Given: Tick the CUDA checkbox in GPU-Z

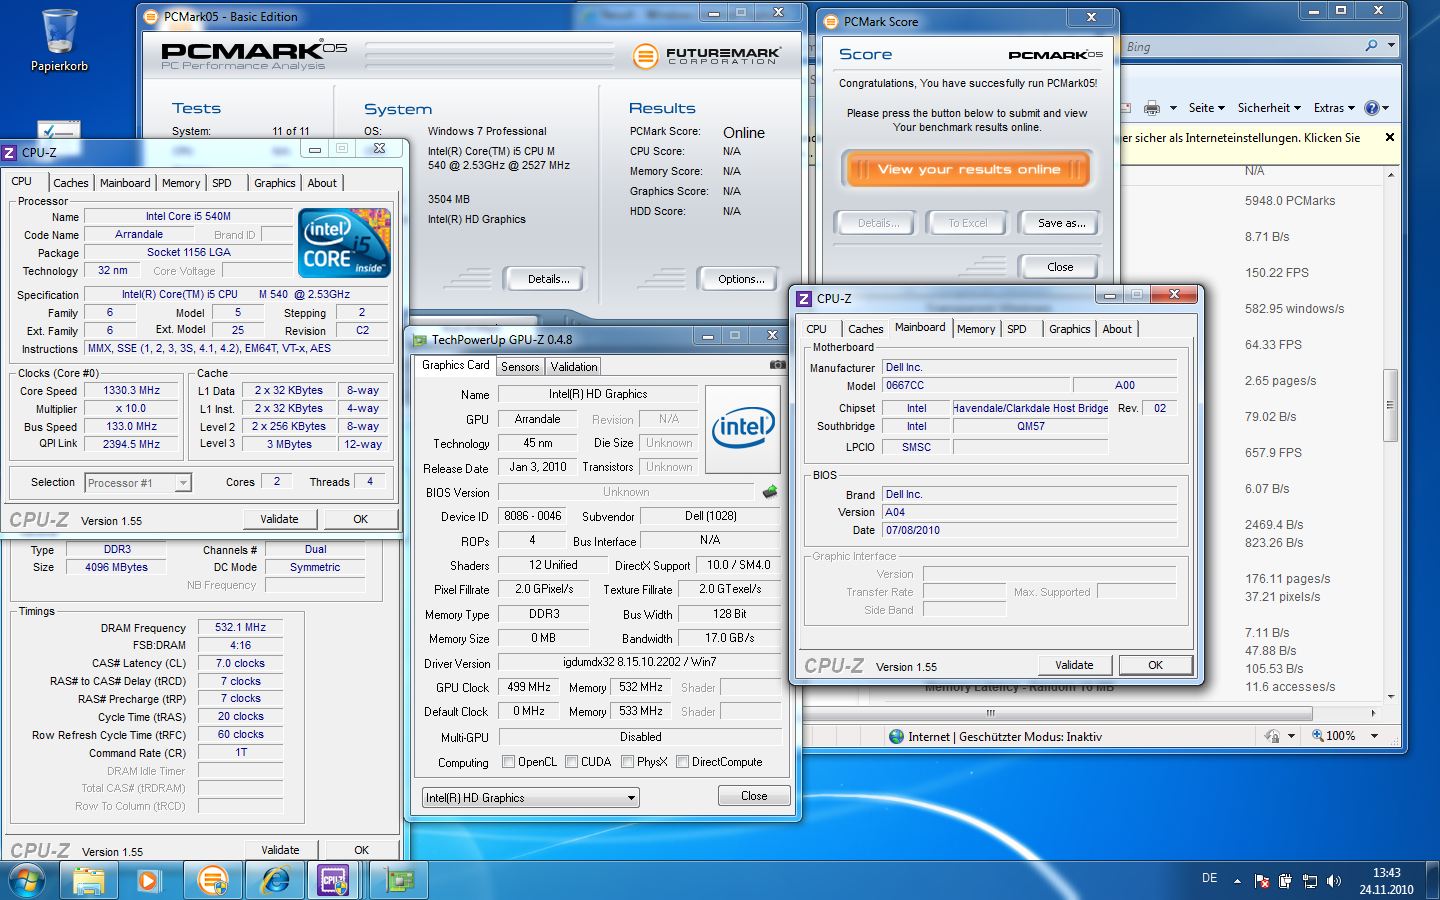Looking at the screenshot, I should (571, 762).
